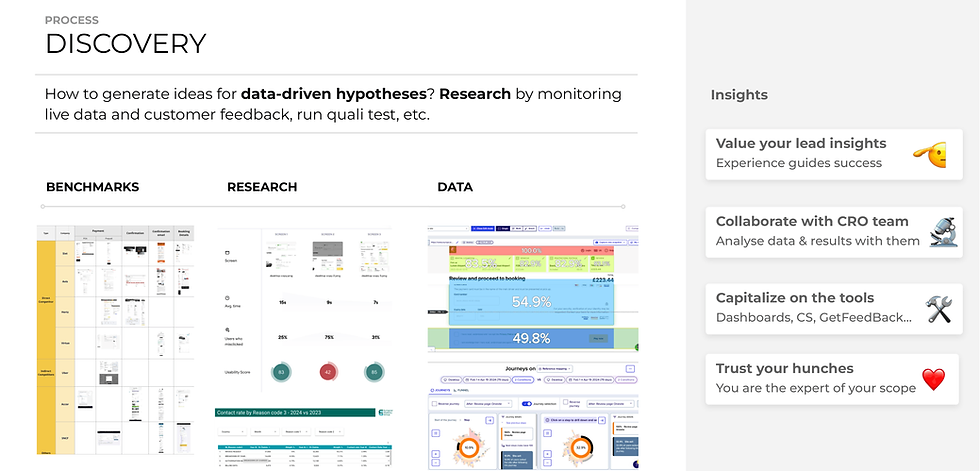Click the 15s average time value
The image size is (980, 471).
pyautogui.click(x=282, y=302)
